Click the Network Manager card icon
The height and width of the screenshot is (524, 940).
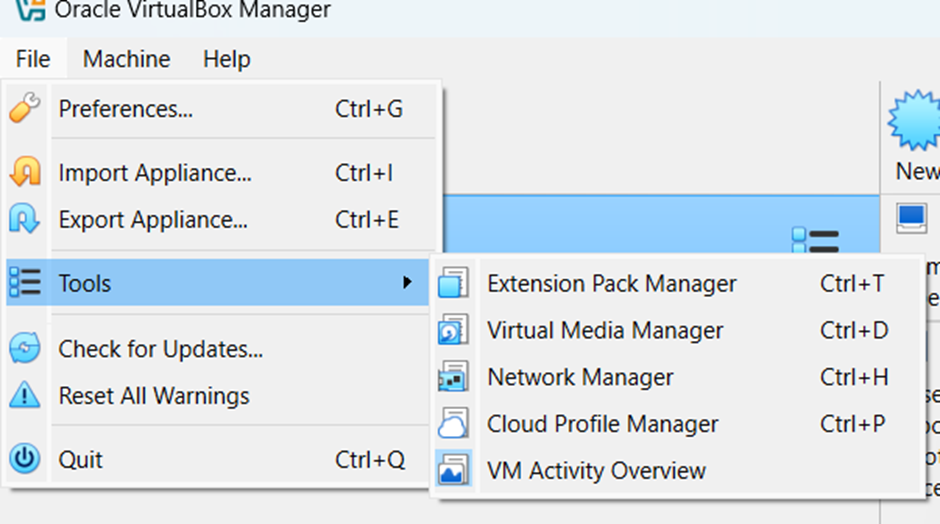(x=453, y=377)
